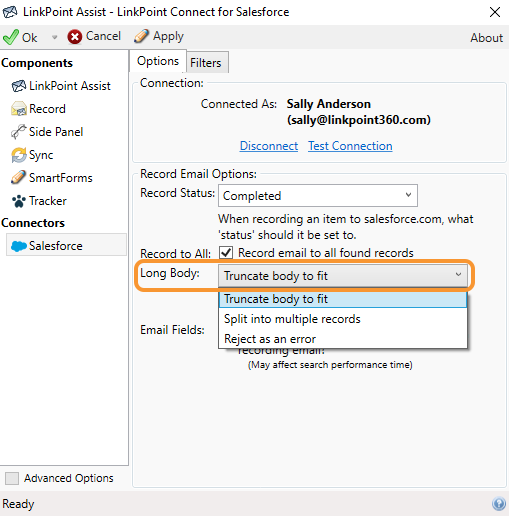Viewport: 509px width, 516px height.
Task: Switch to the Filters tab
Action: pyautogui.click(x=207, y=63)
